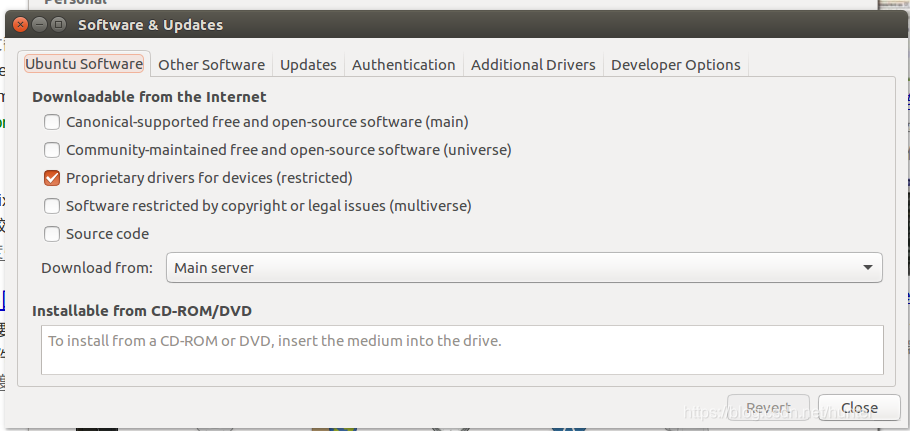Click the "Download from:" label

tap(97, 268)
